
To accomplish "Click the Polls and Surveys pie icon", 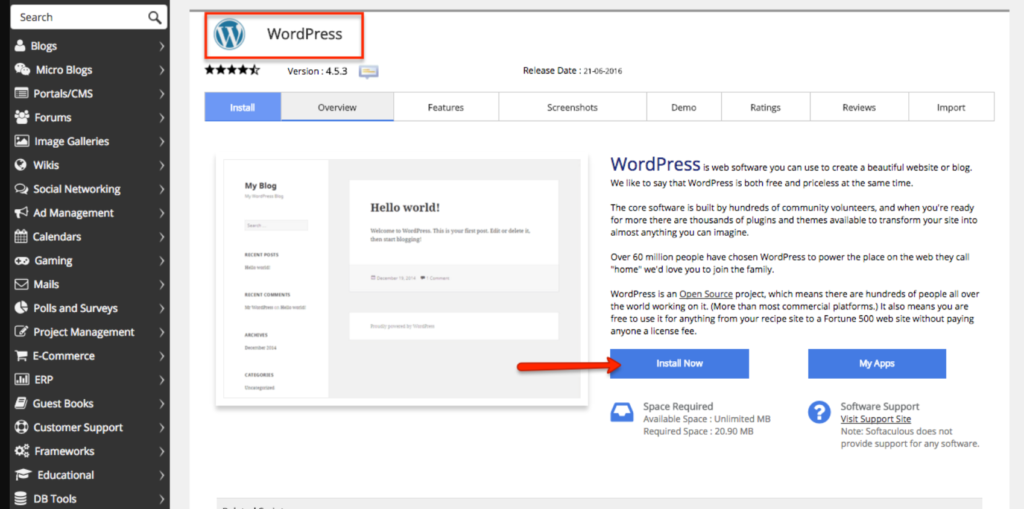I will pyautogui.click(x=21, y=308).
